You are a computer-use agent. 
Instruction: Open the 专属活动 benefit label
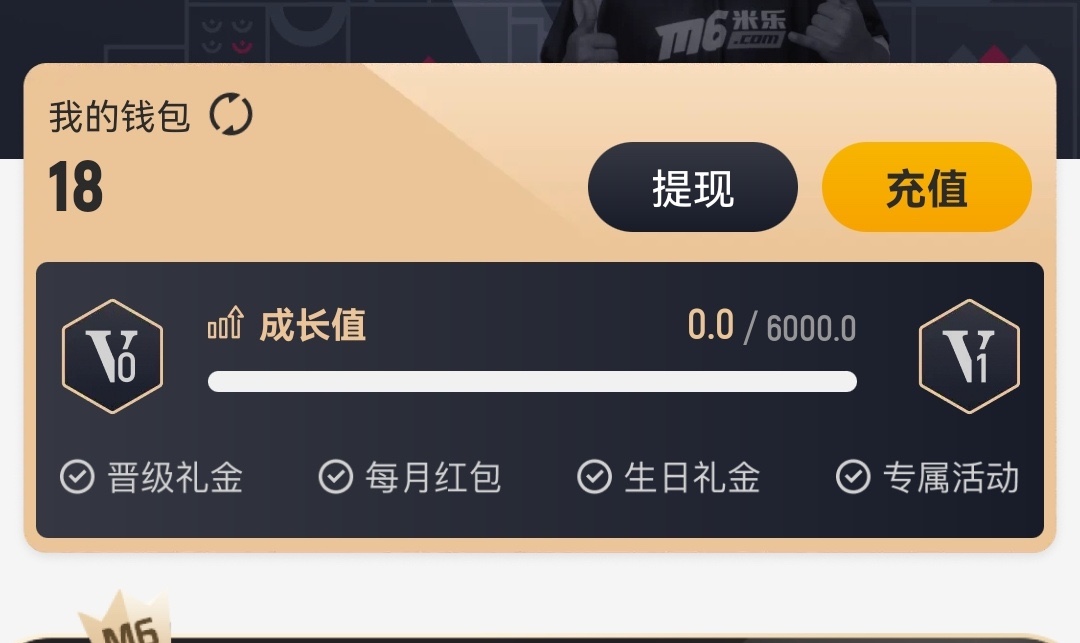click(951, 477)
